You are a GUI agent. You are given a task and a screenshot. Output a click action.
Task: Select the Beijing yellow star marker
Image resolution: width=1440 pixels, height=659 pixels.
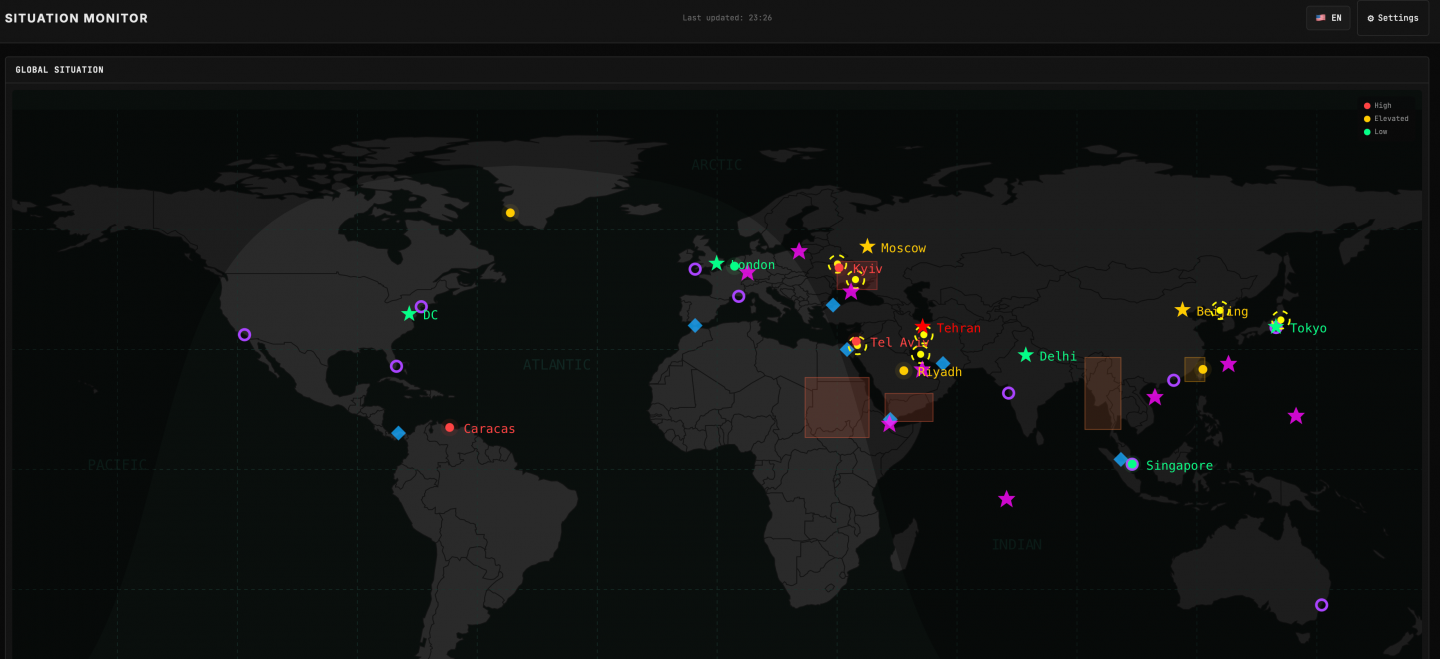click(x=1182, y=310)
